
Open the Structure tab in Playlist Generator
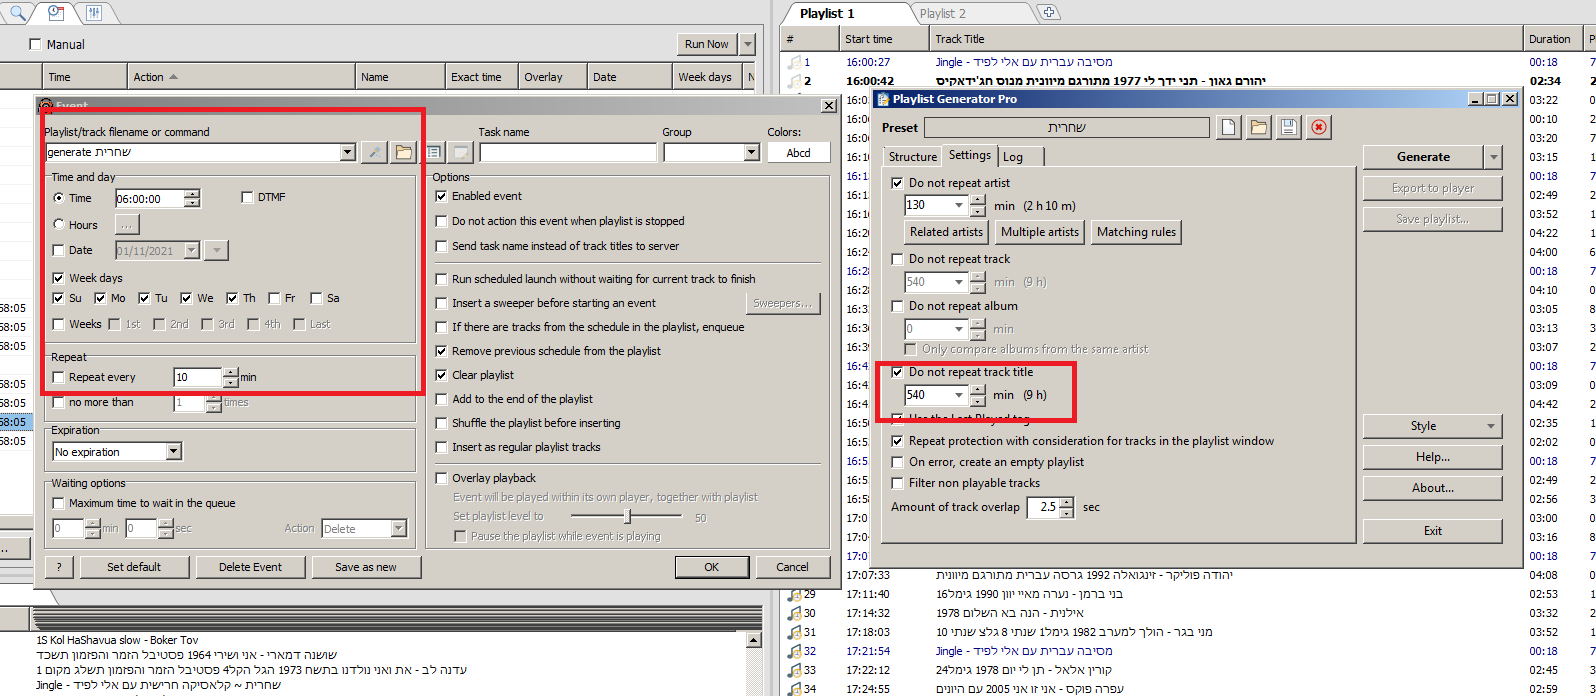pyautogui.click(x=913, y=157)
